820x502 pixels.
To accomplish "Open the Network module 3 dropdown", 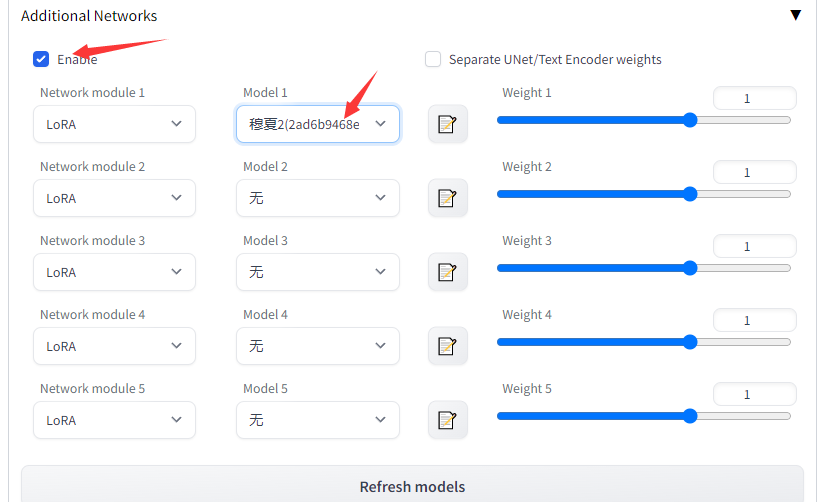I will pyautogui.click(x=114, y=272).
